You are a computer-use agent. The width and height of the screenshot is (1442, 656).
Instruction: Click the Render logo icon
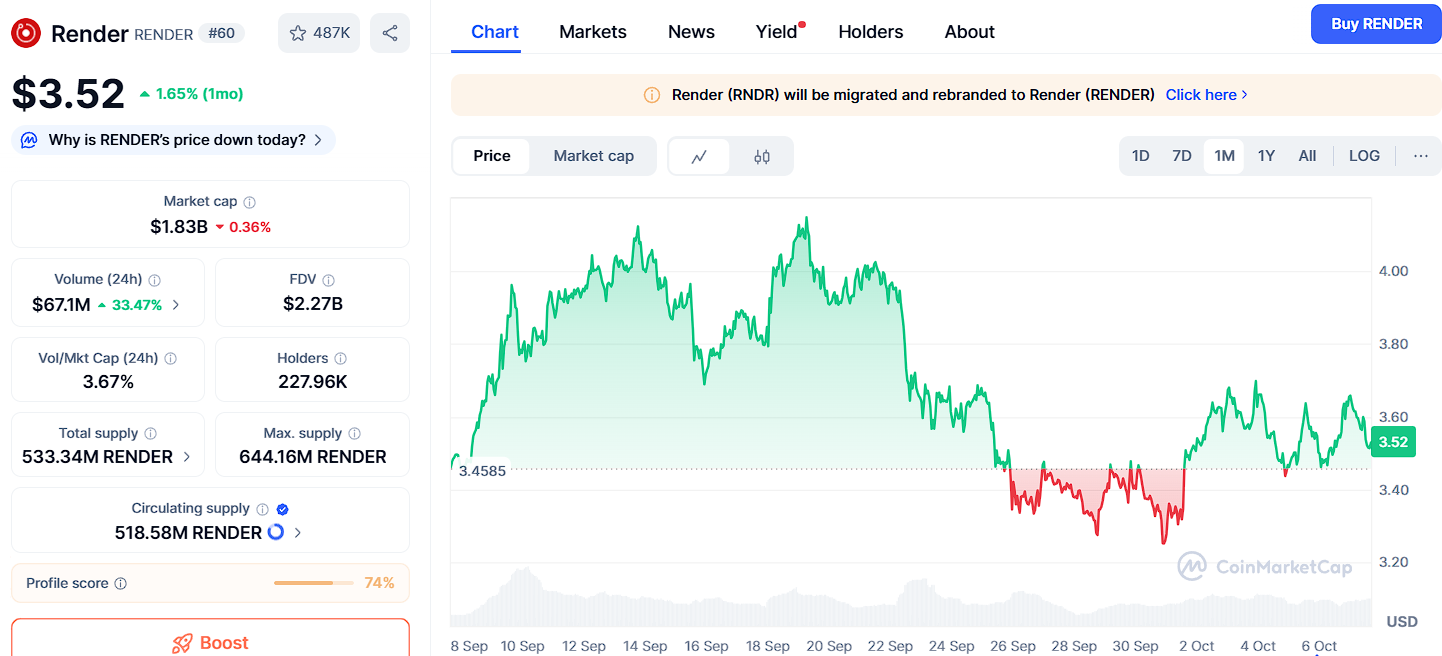26,33
